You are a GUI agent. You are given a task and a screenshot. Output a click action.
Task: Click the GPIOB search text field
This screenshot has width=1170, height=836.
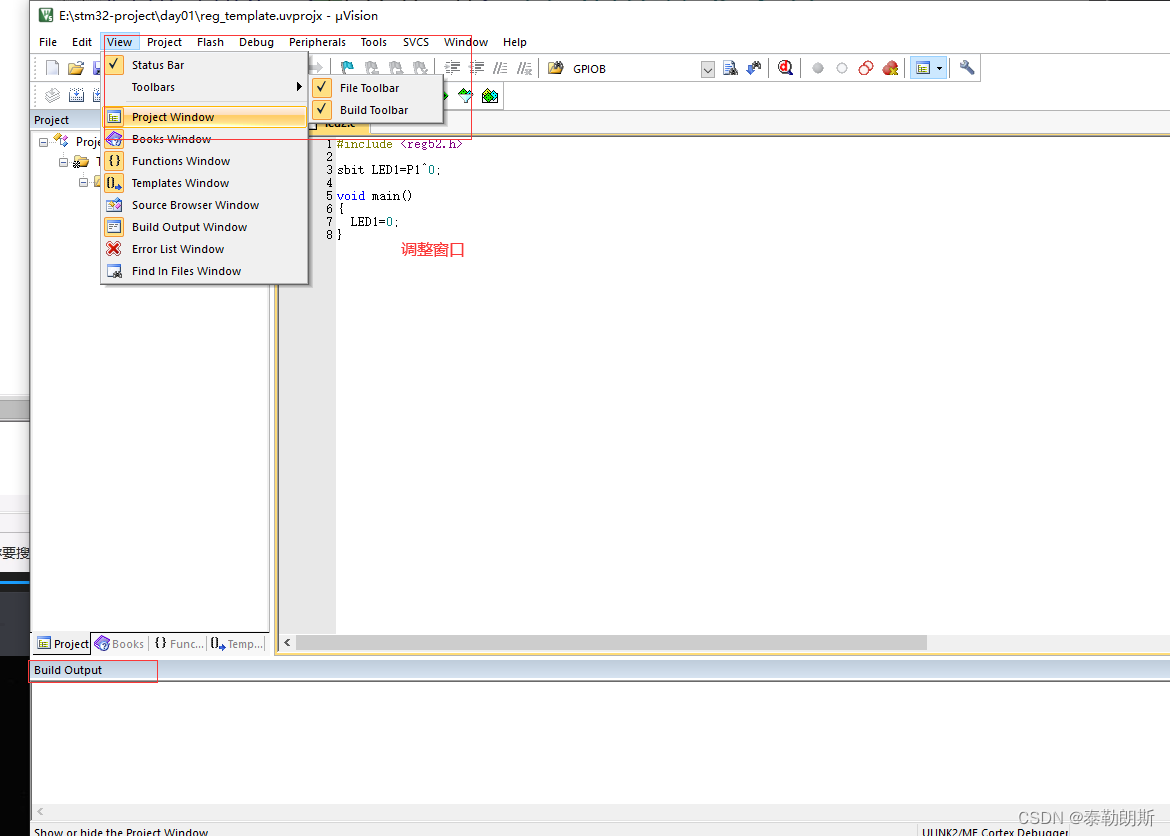tap(634, 69)
